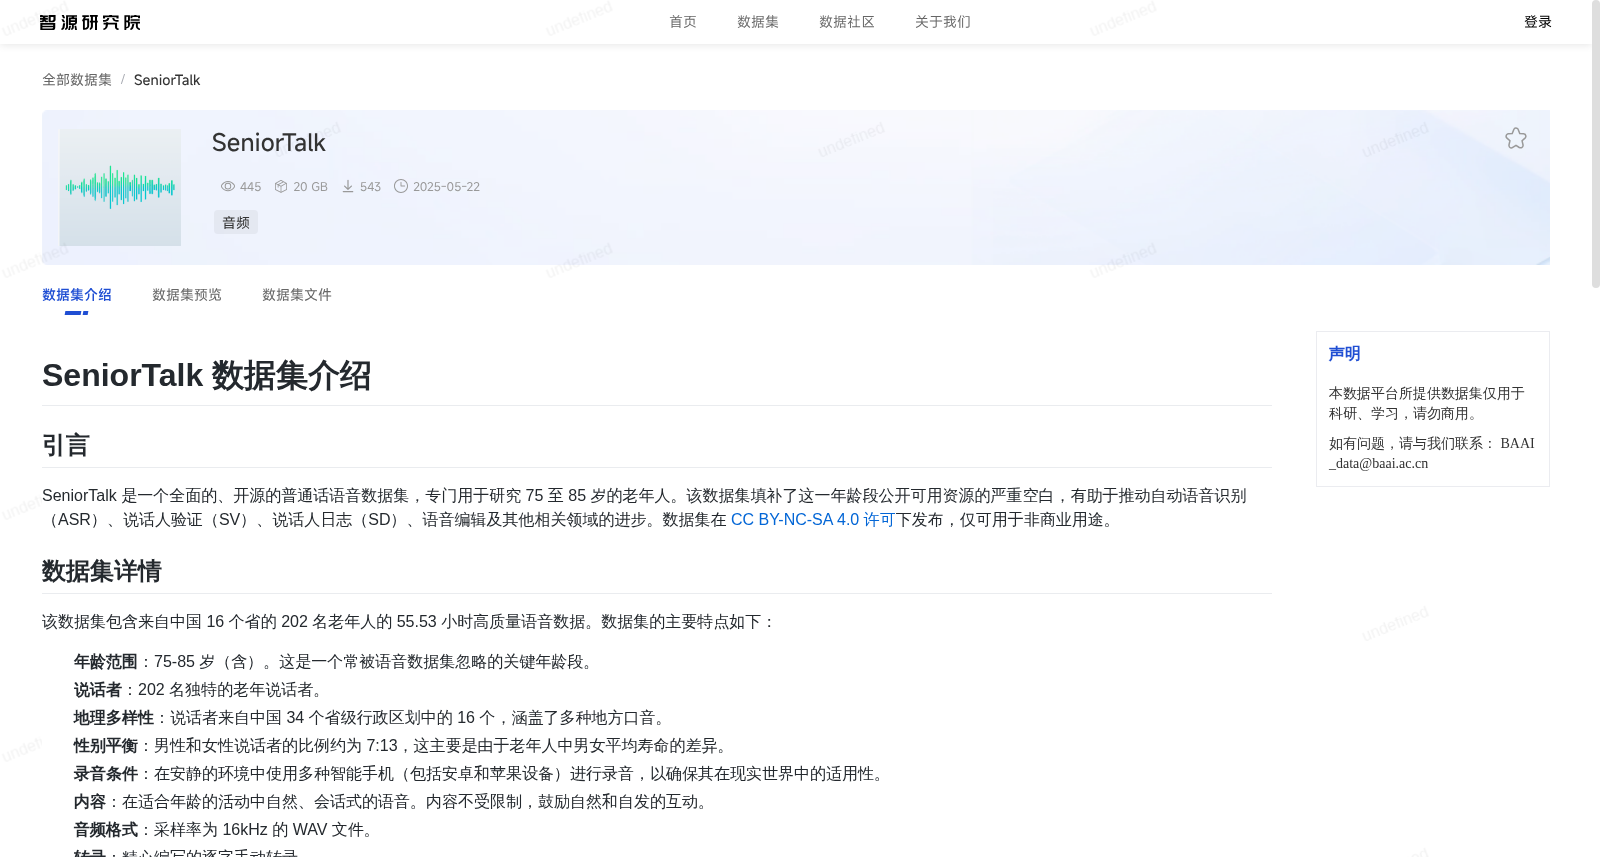Click the SeniorTalk 数据集介绍 heading
This screenshot has height=857, width=1600.
pyautogui.click(x=206, y=376)
